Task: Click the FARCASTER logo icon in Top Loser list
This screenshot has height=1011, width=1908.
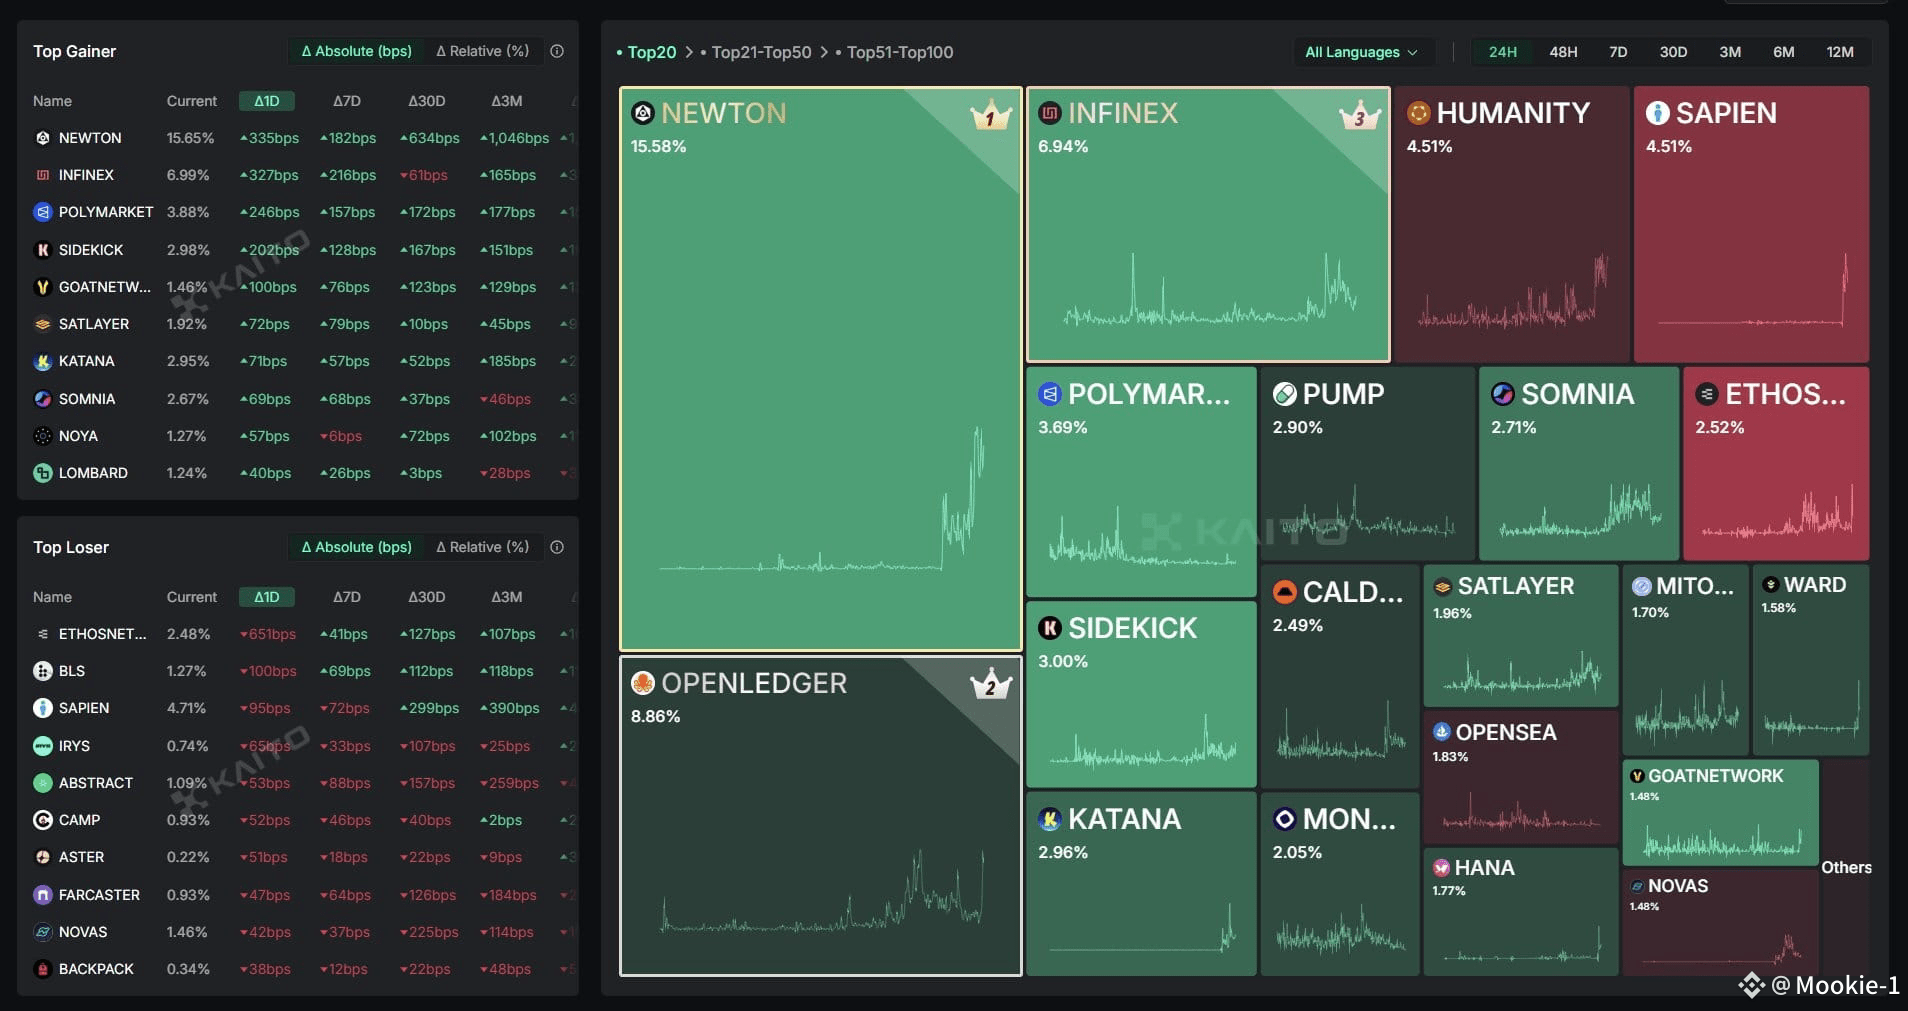Action: tap(42, 895)
